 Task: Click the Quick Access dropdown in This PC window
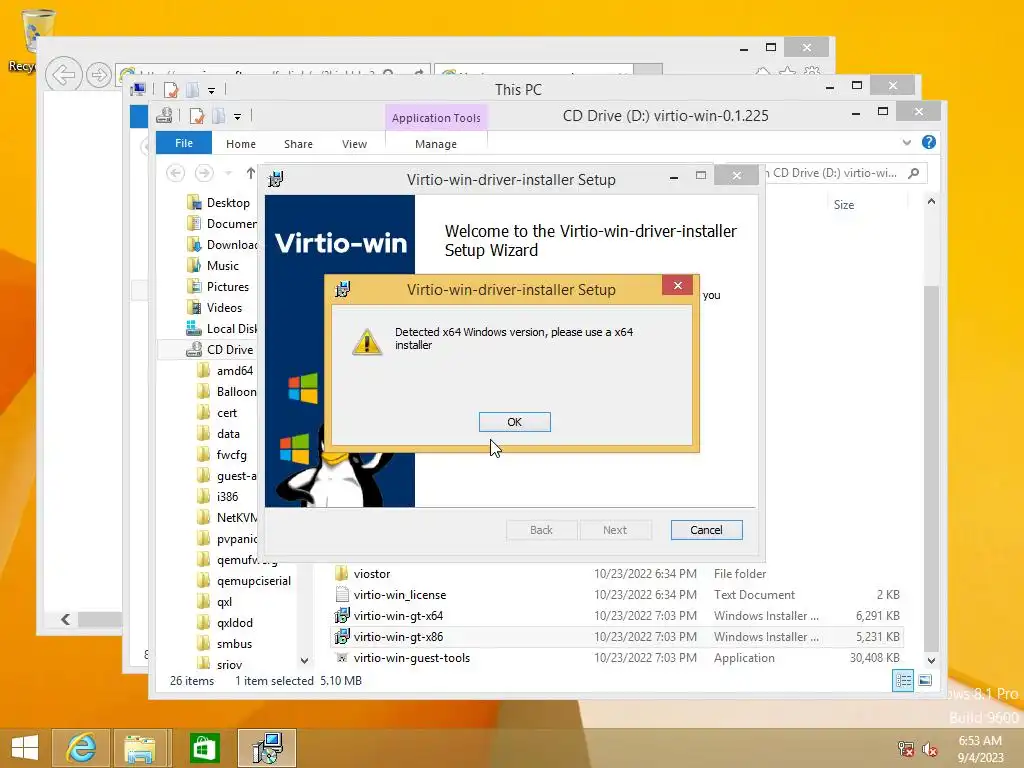point(211,90)
